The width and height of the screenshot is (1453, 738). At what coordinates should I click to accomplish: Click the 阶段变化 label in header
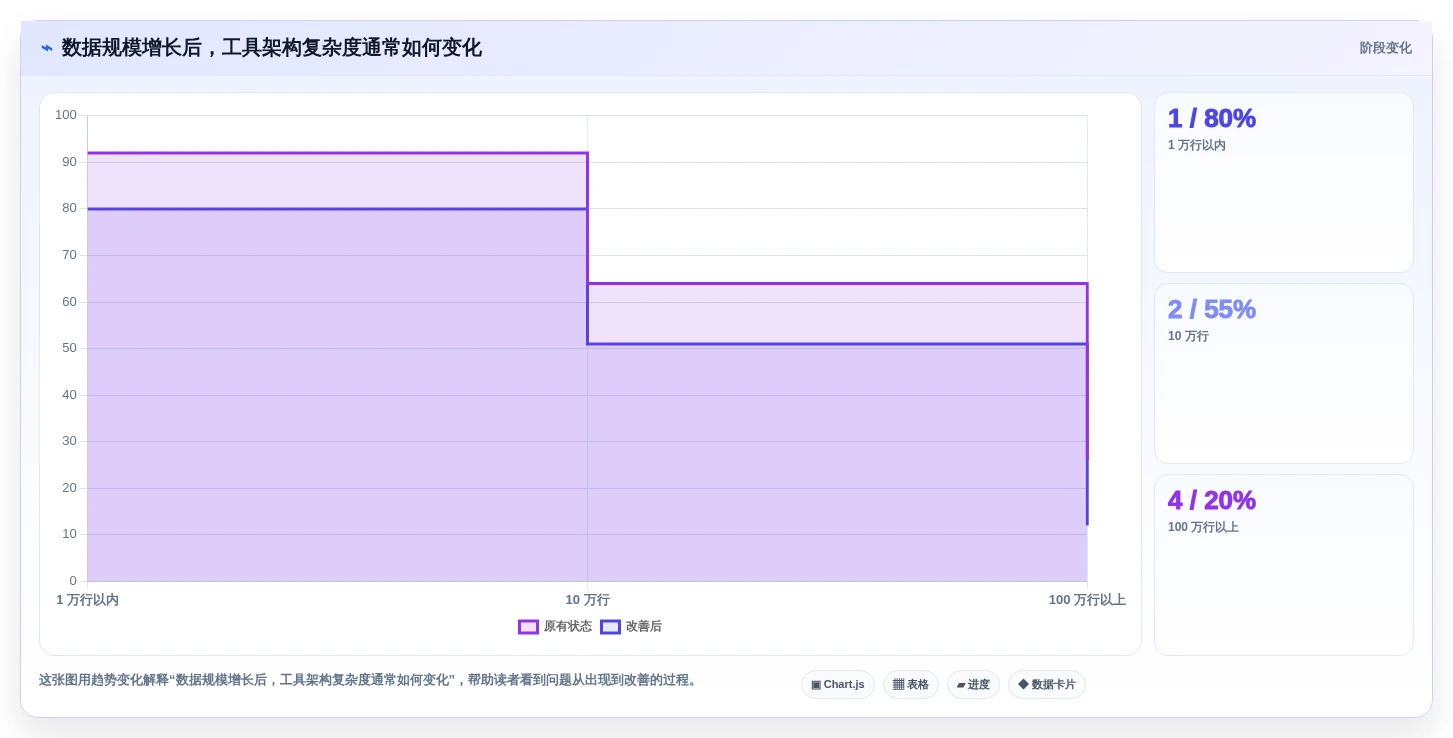click(1385, 48)
